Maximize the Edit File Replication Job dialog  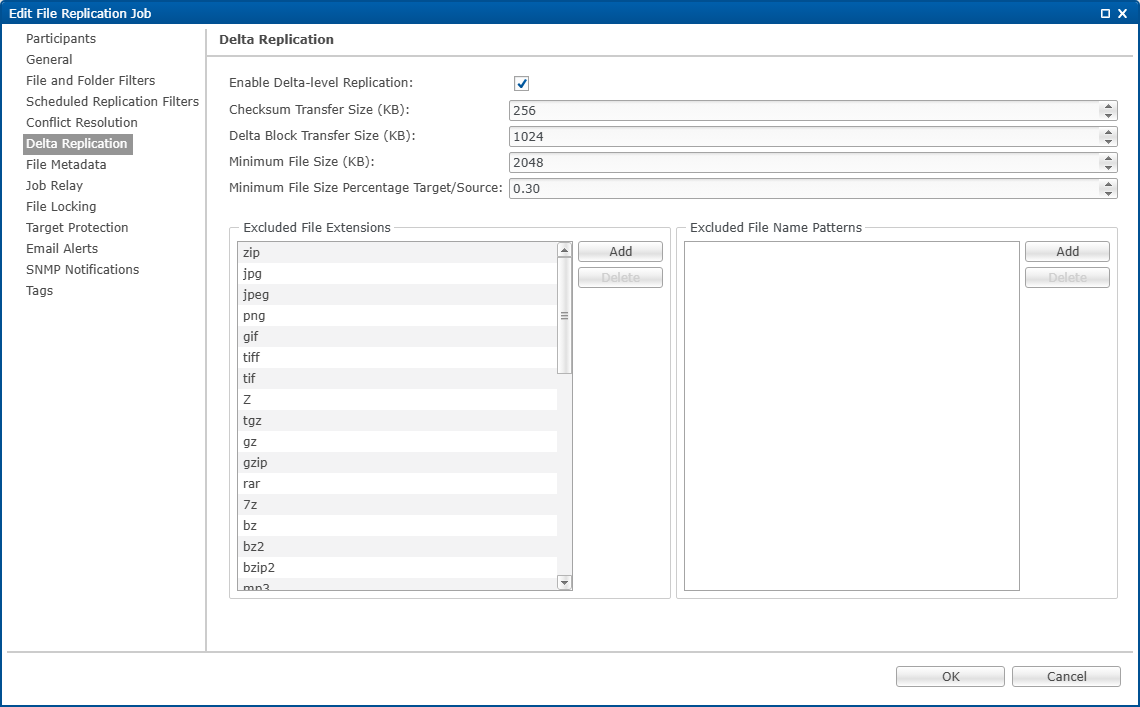point(1105,13)
